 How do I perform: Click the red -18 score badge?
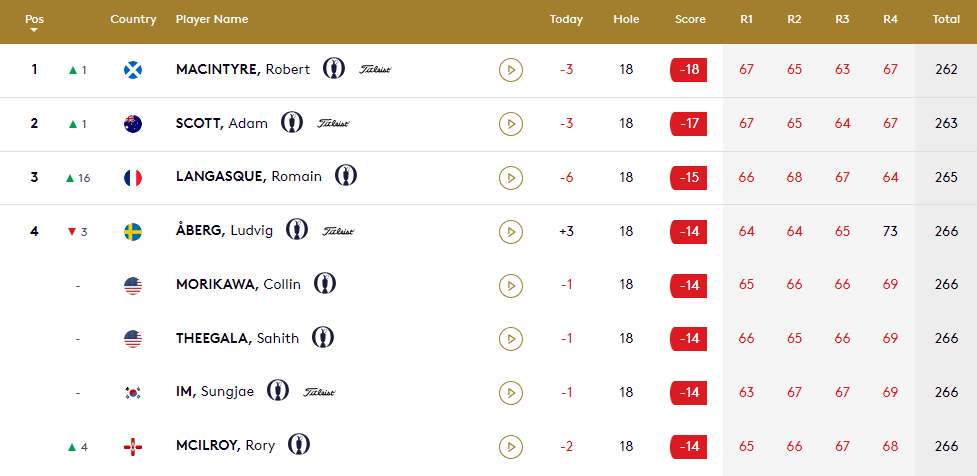pos(689,70)
